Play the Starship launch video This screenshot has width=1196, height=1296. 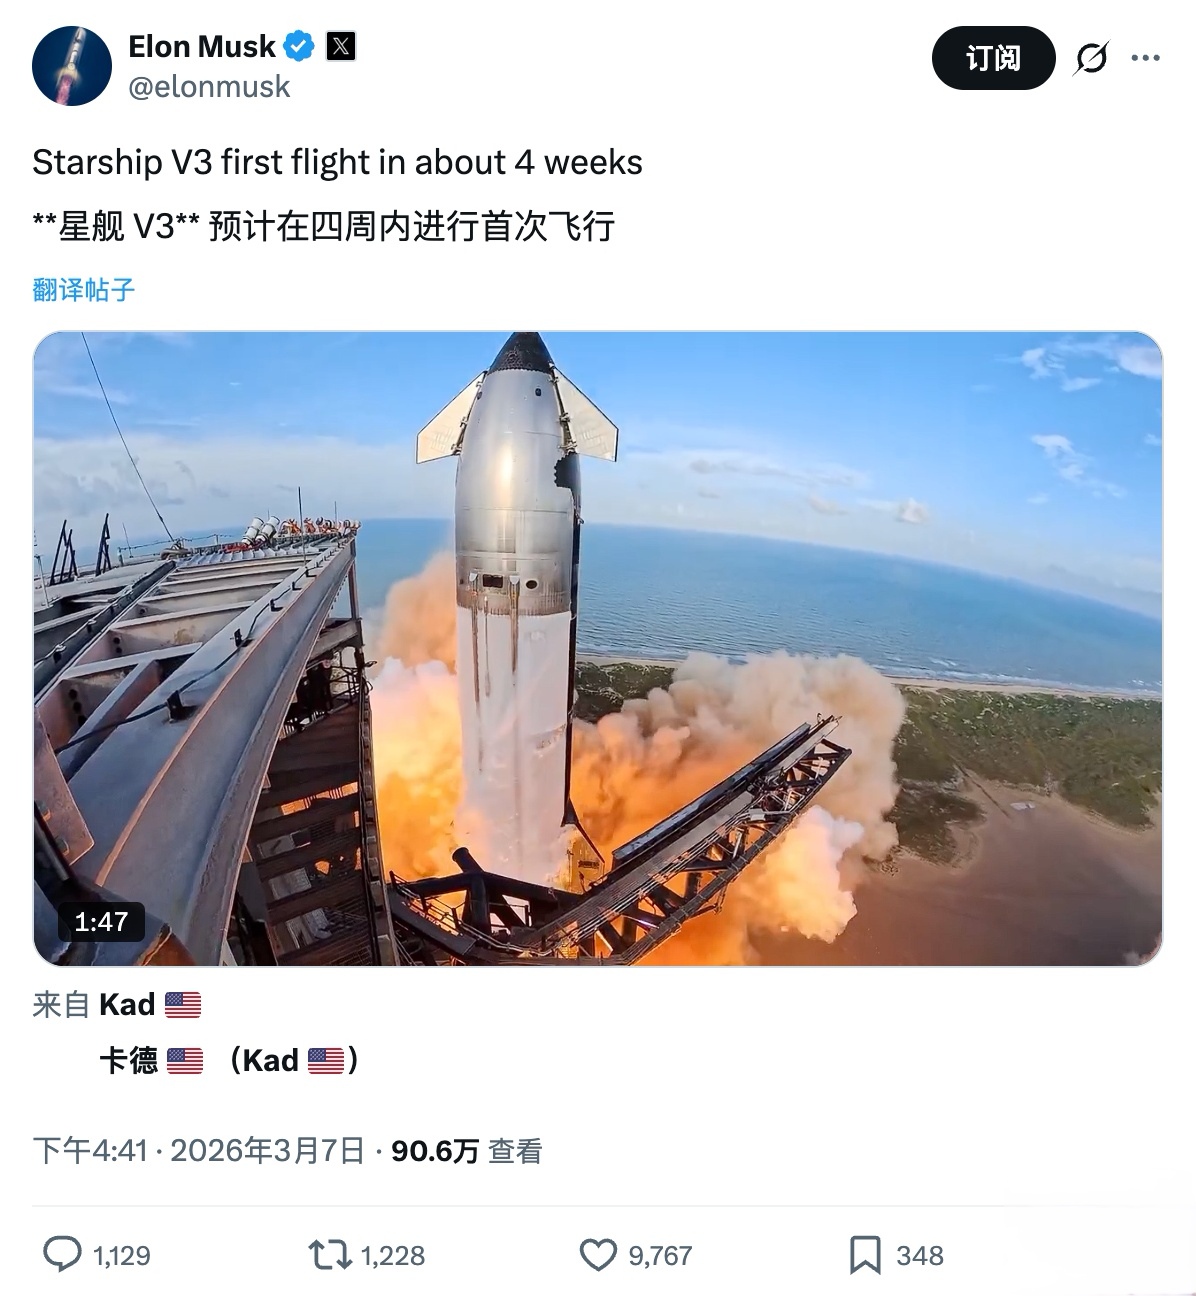pos(598,648)
